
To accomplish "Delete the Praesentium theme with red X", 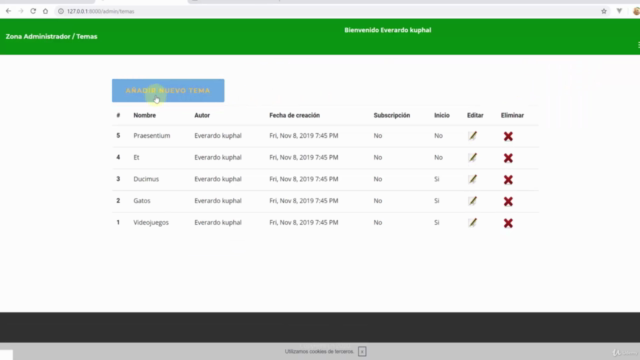I will tap(508, 136).
